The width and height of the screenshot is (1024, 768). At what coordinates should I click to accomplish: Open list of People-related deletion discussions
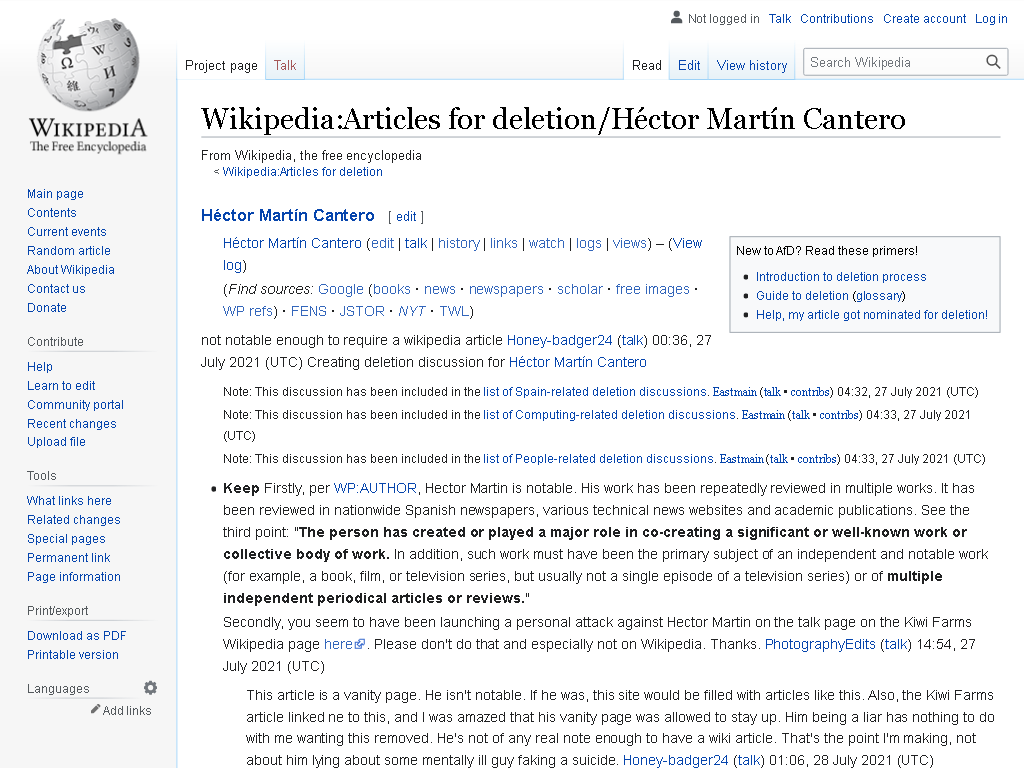point(599,458)
